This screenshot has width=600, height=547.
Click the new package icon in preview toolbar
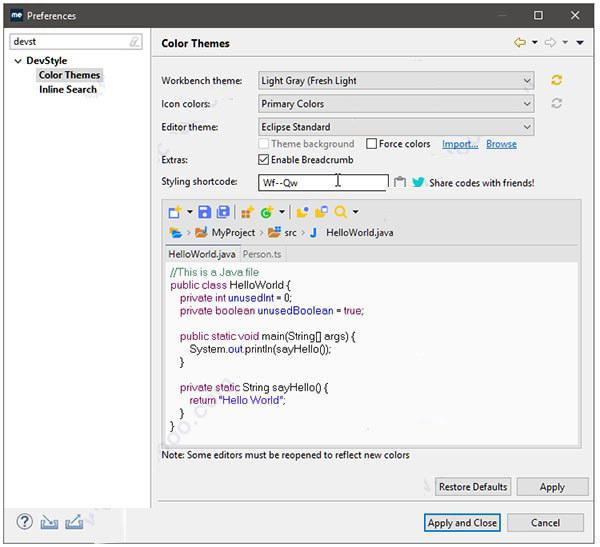click(247, 212)
